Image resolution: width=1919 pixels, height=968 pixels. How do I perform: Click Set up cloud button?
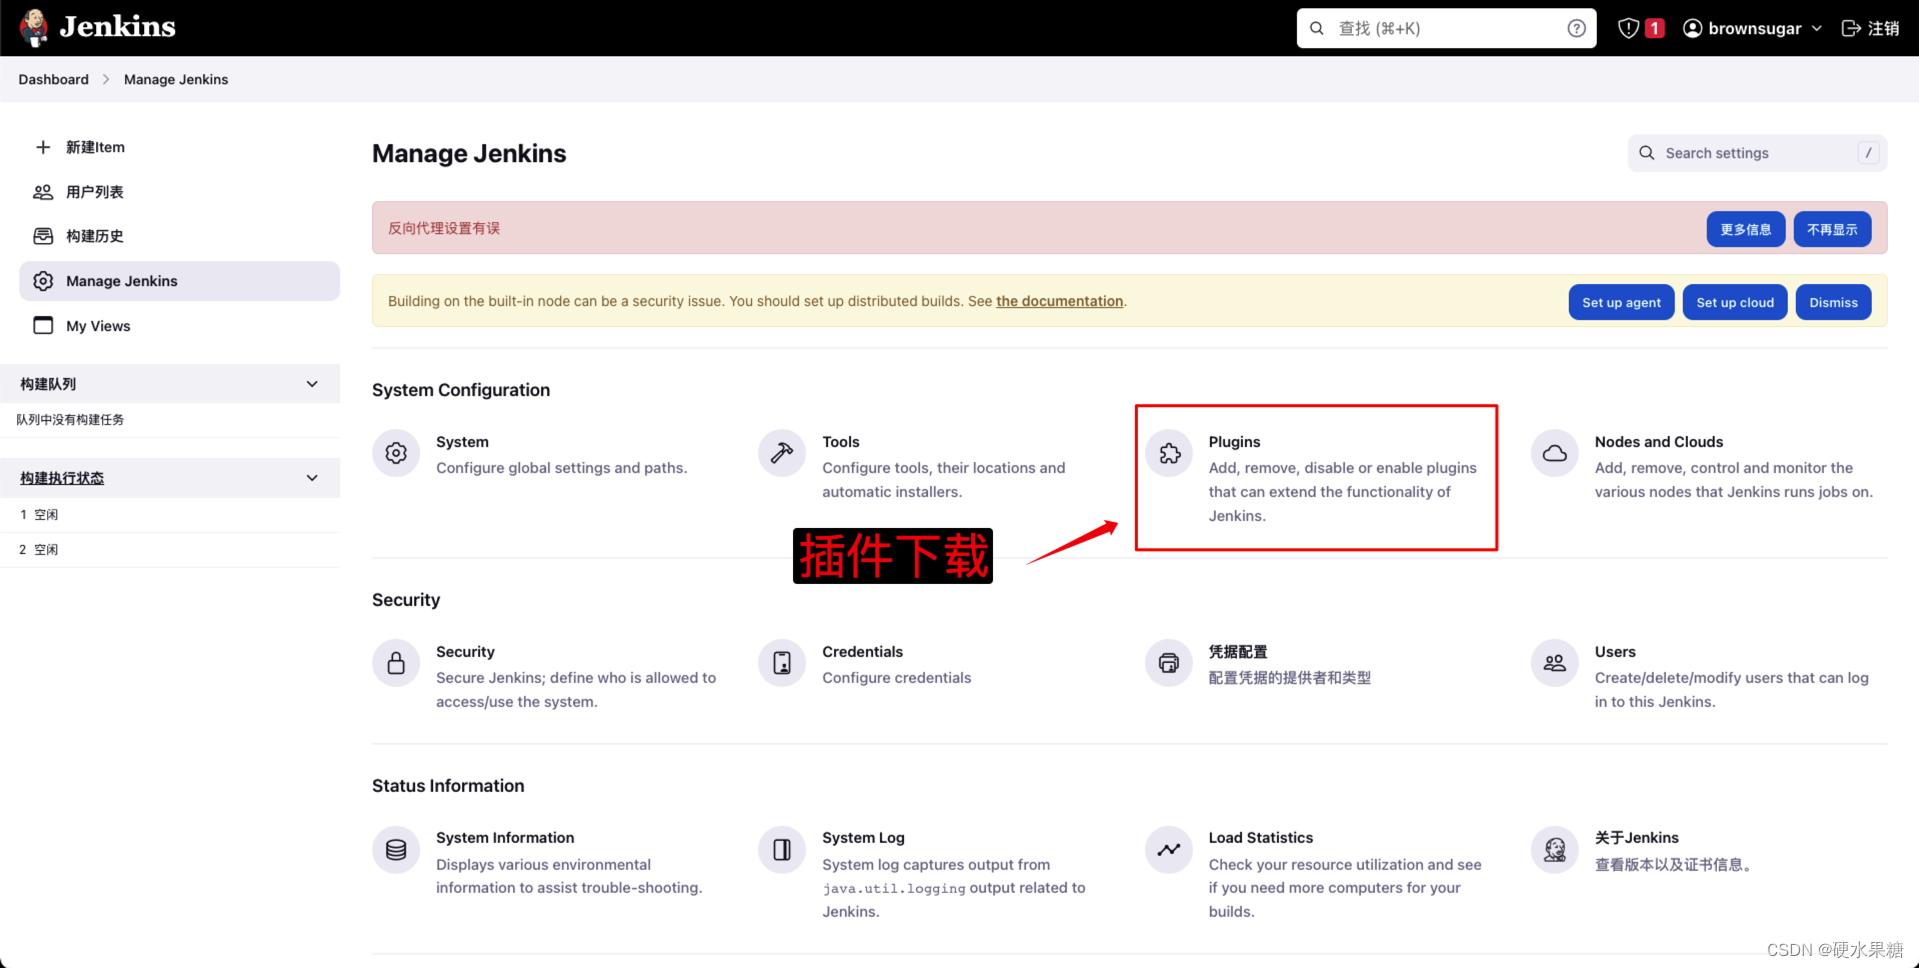[1735, 302]
